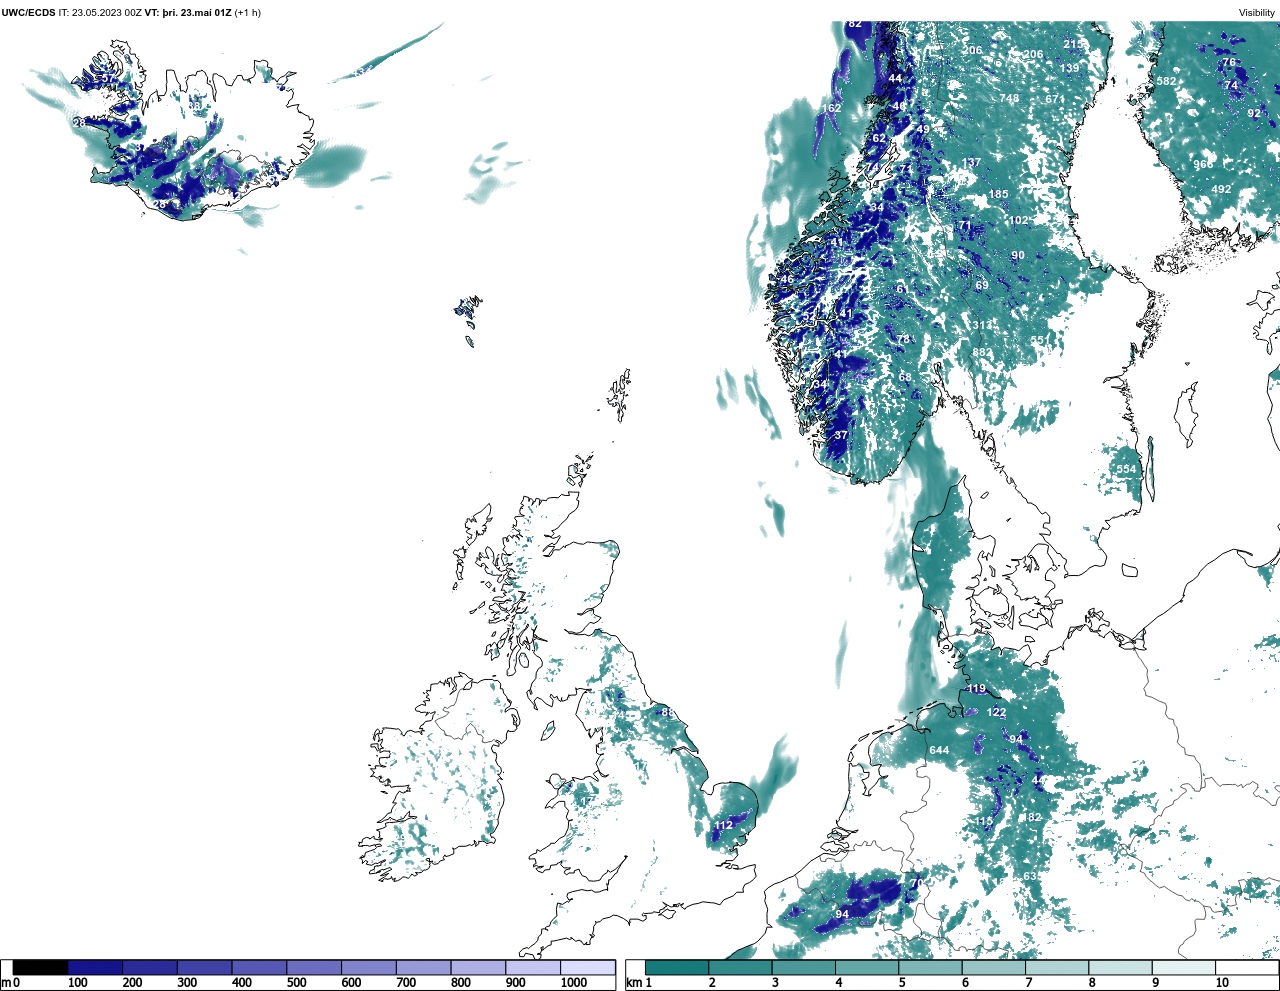Click the 748 value in northern Sweden
The height and width of the screenshot is (991, 1280).
(1009, 98)
